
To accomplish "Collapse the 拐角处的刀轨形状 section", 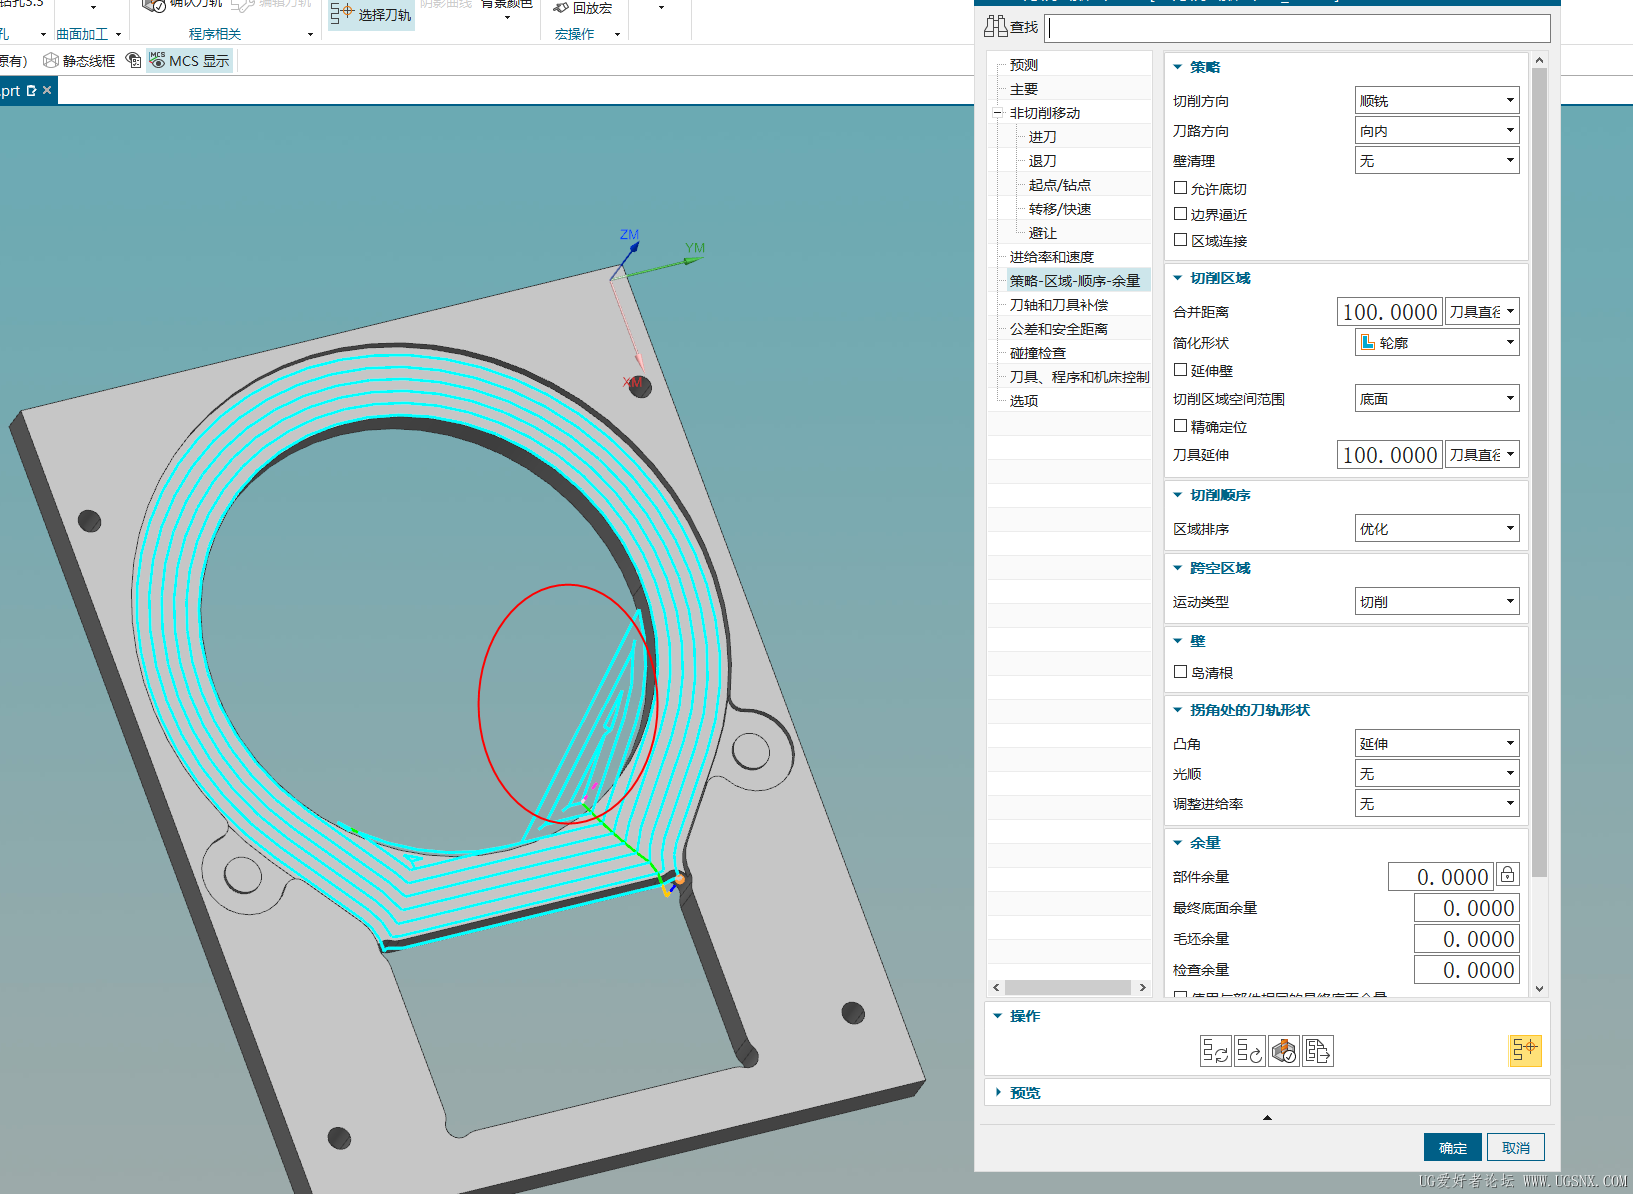I will tap(1177, 710).
